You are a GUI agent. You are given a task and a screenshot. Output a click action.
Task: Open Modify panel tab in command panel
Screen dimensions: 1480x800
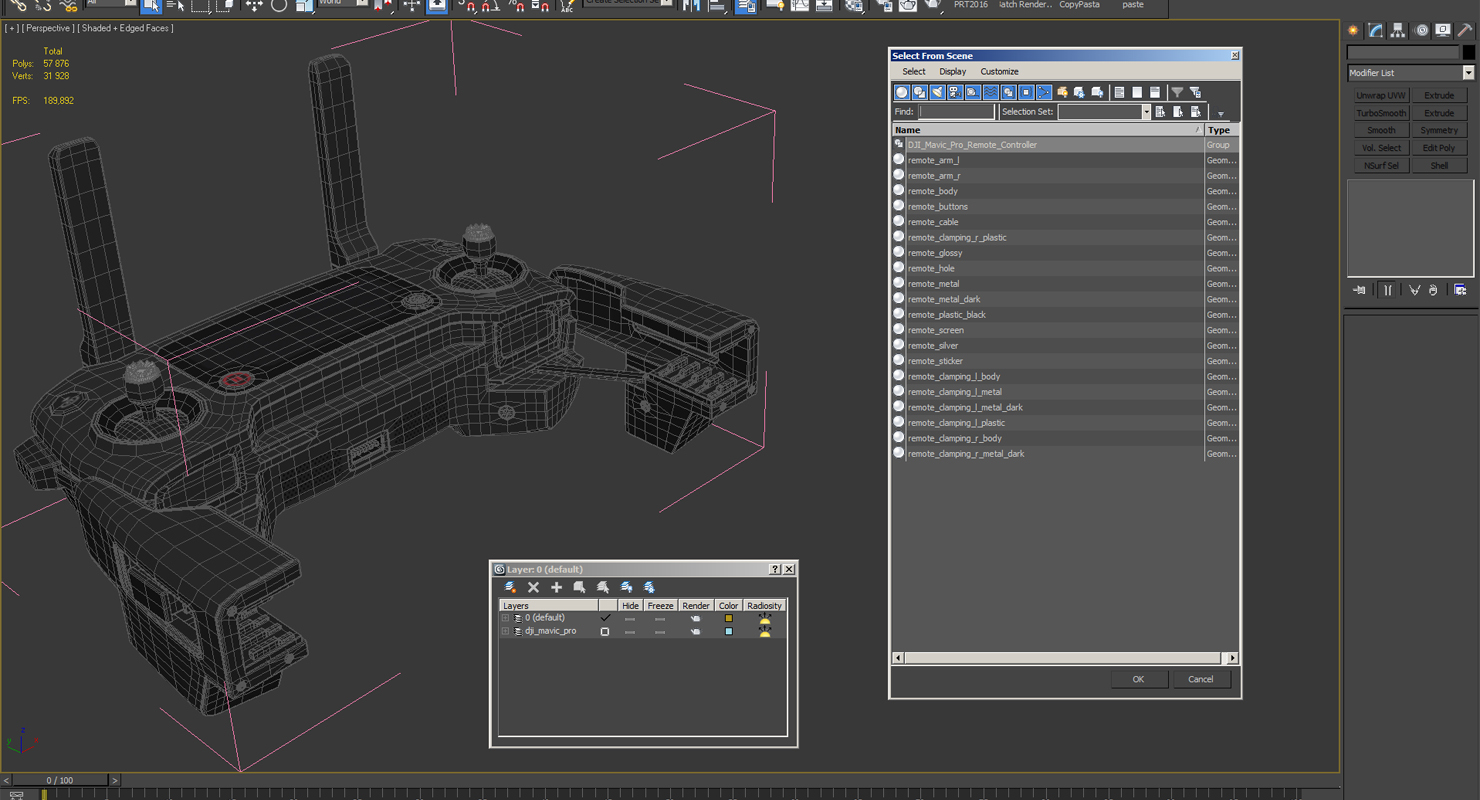click(x=1376, y=31)
